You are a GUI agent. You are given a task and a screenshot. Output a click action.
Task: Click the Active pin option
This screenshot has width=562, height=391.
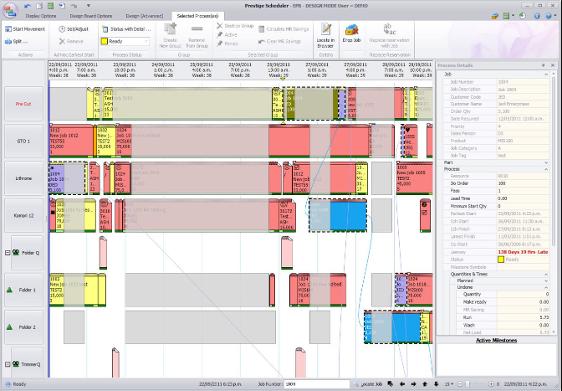pyautogui.click(x=227, y=35)
